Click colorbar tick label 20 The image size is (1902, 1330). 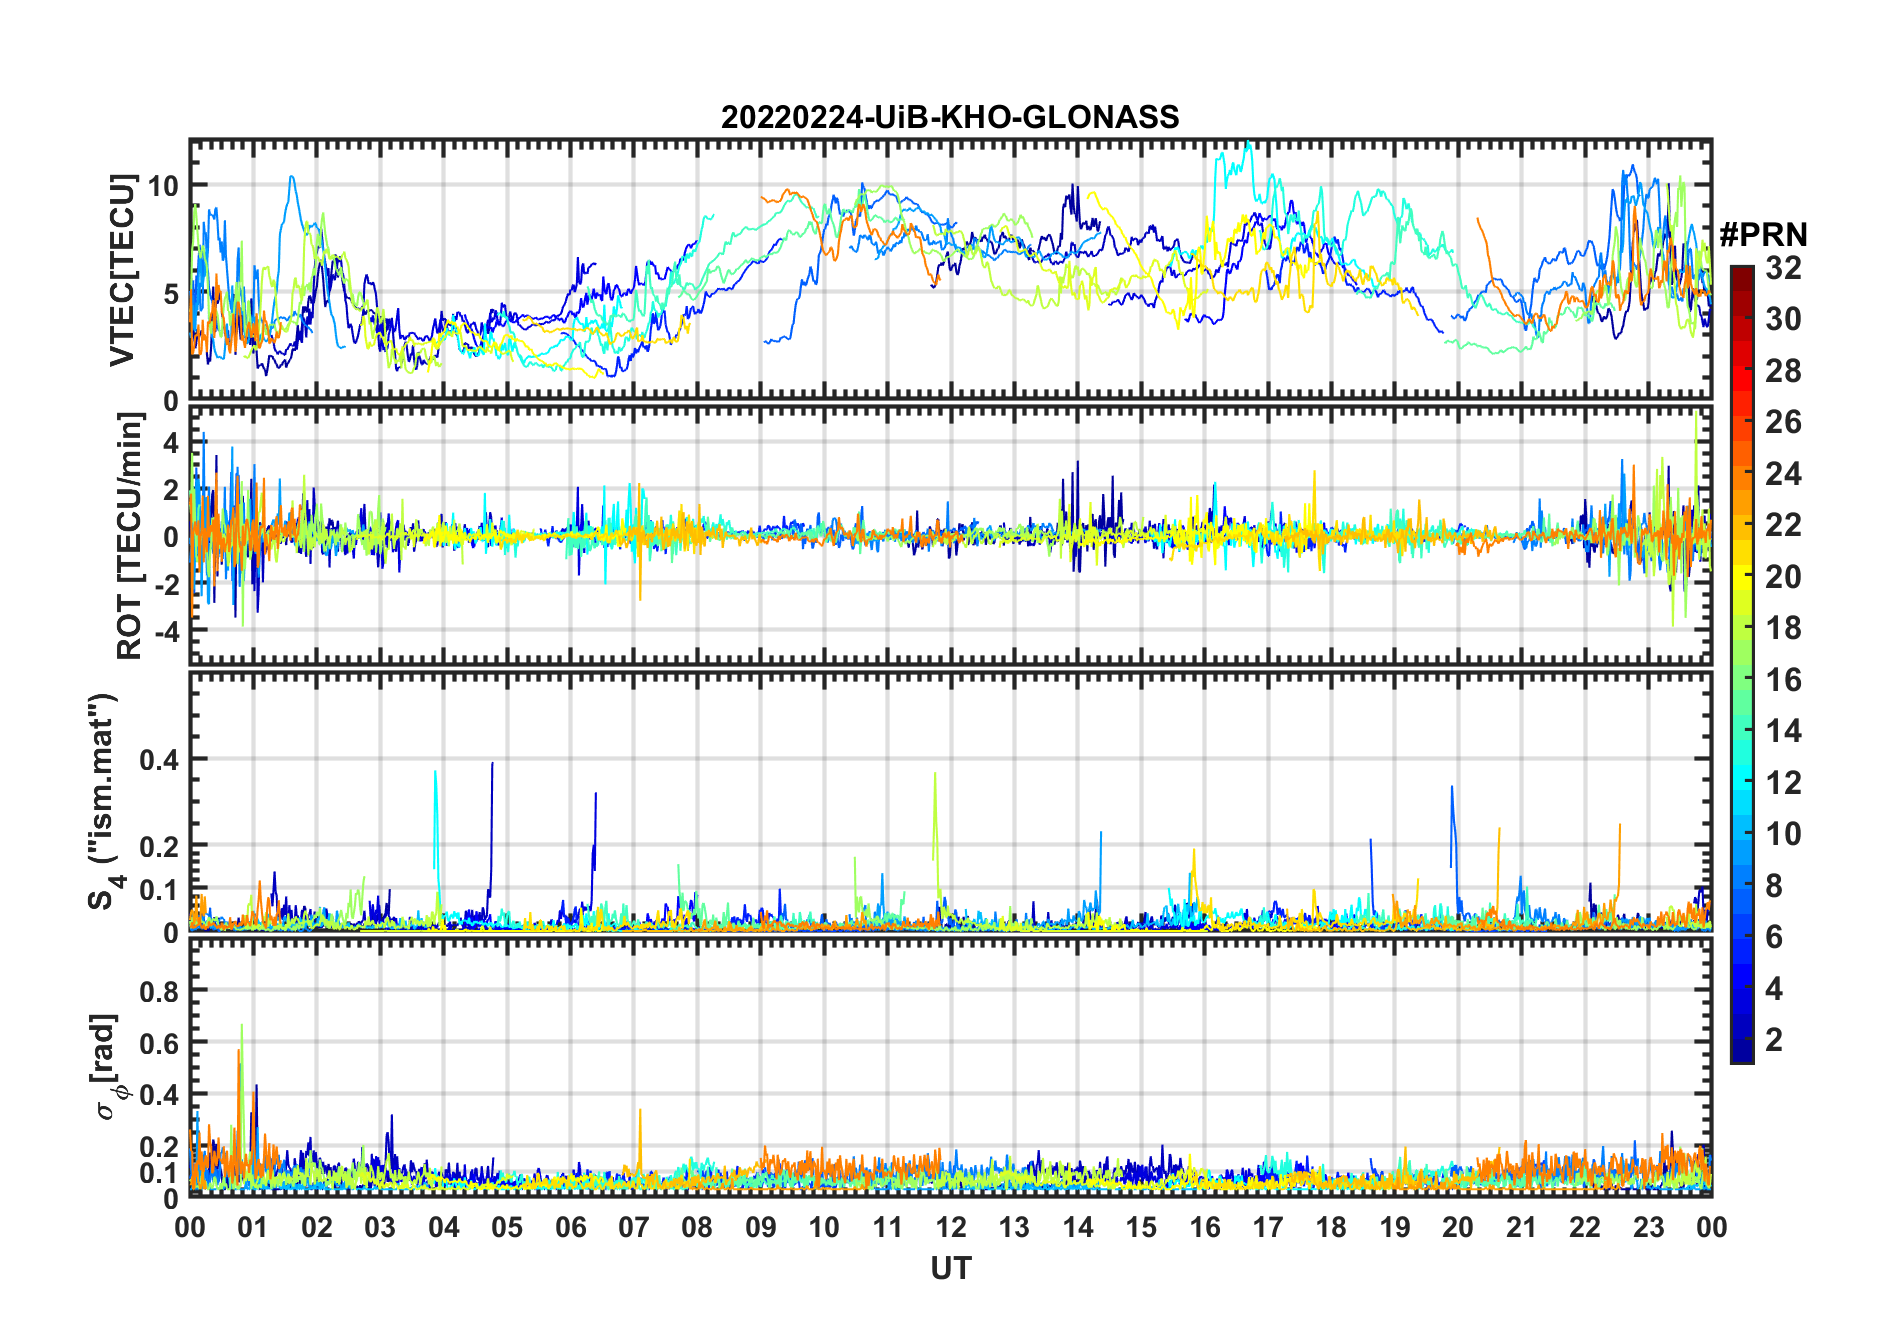coord(1783,576)
